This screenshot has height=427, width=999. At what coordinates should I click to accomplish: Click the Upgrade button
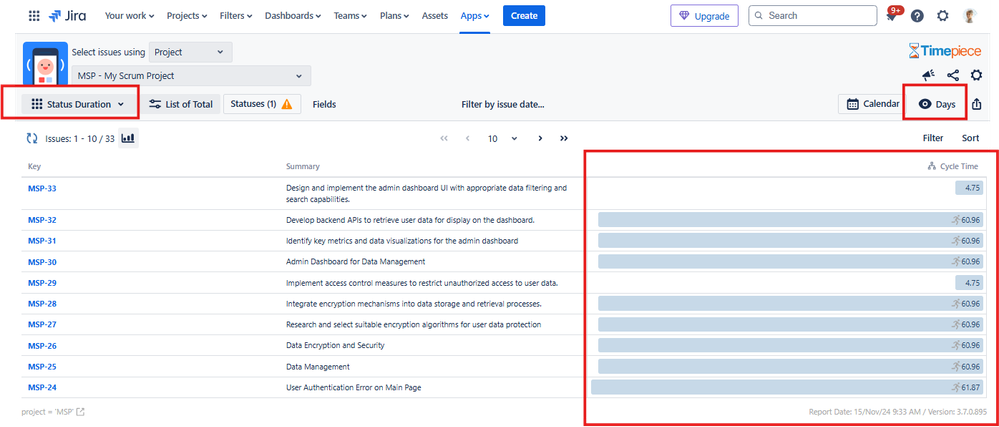[x=704, y=17]
